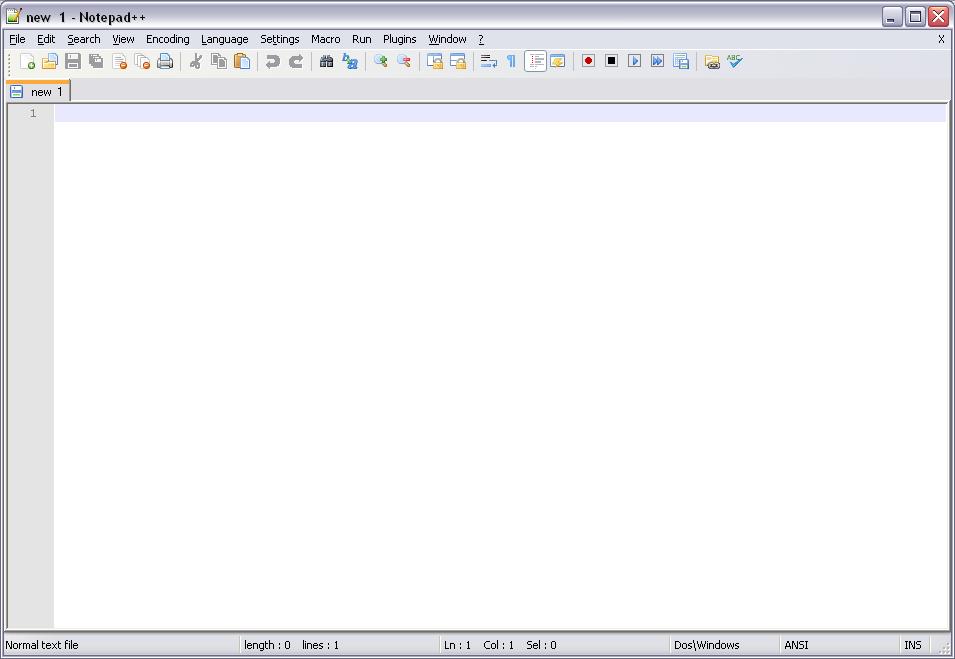This screenshot has width=955, height=659.
Task: Click the Notepad++ title bar app icon
Action: 14,16
